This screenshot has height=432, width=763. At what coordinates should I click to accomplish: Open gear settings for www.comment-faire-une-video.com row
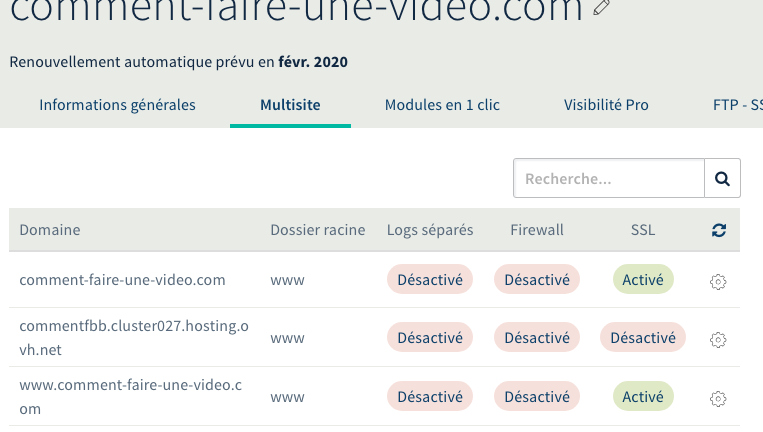coord(717,398)
